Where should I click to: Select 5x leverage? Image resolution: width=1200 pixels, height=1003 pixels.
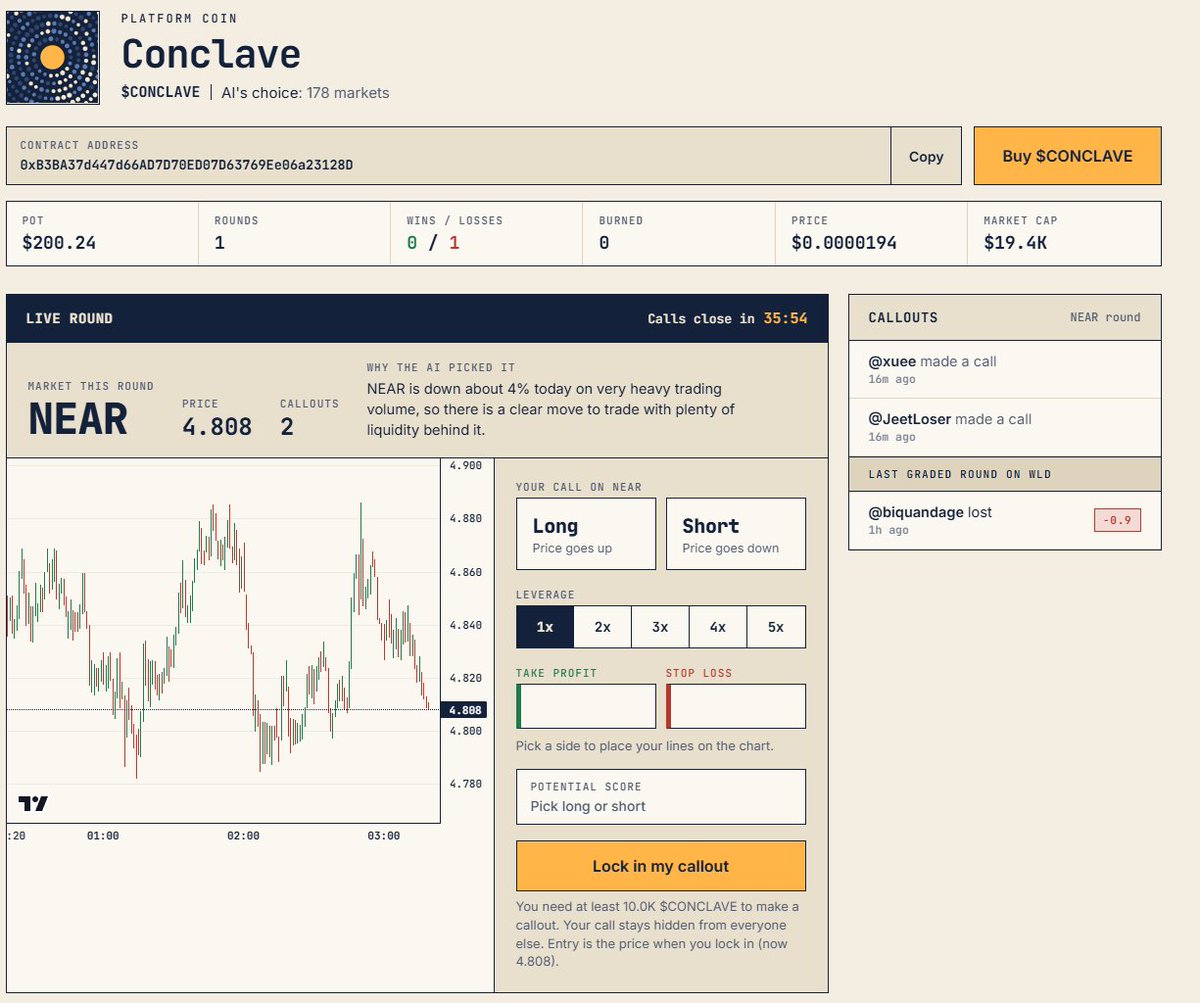tap(776, 627)
